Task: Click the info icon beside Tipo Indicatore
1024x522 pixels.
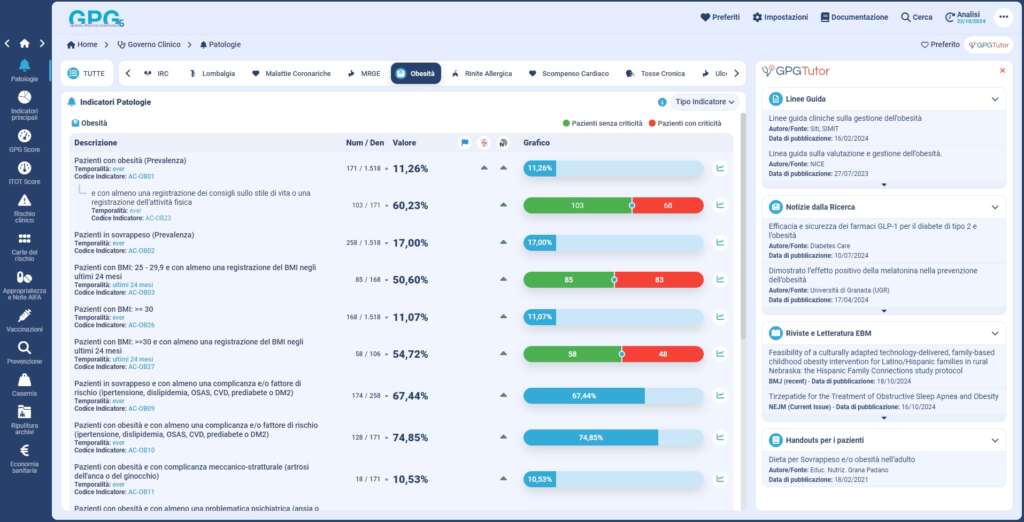Action: (x=662, y=102)
